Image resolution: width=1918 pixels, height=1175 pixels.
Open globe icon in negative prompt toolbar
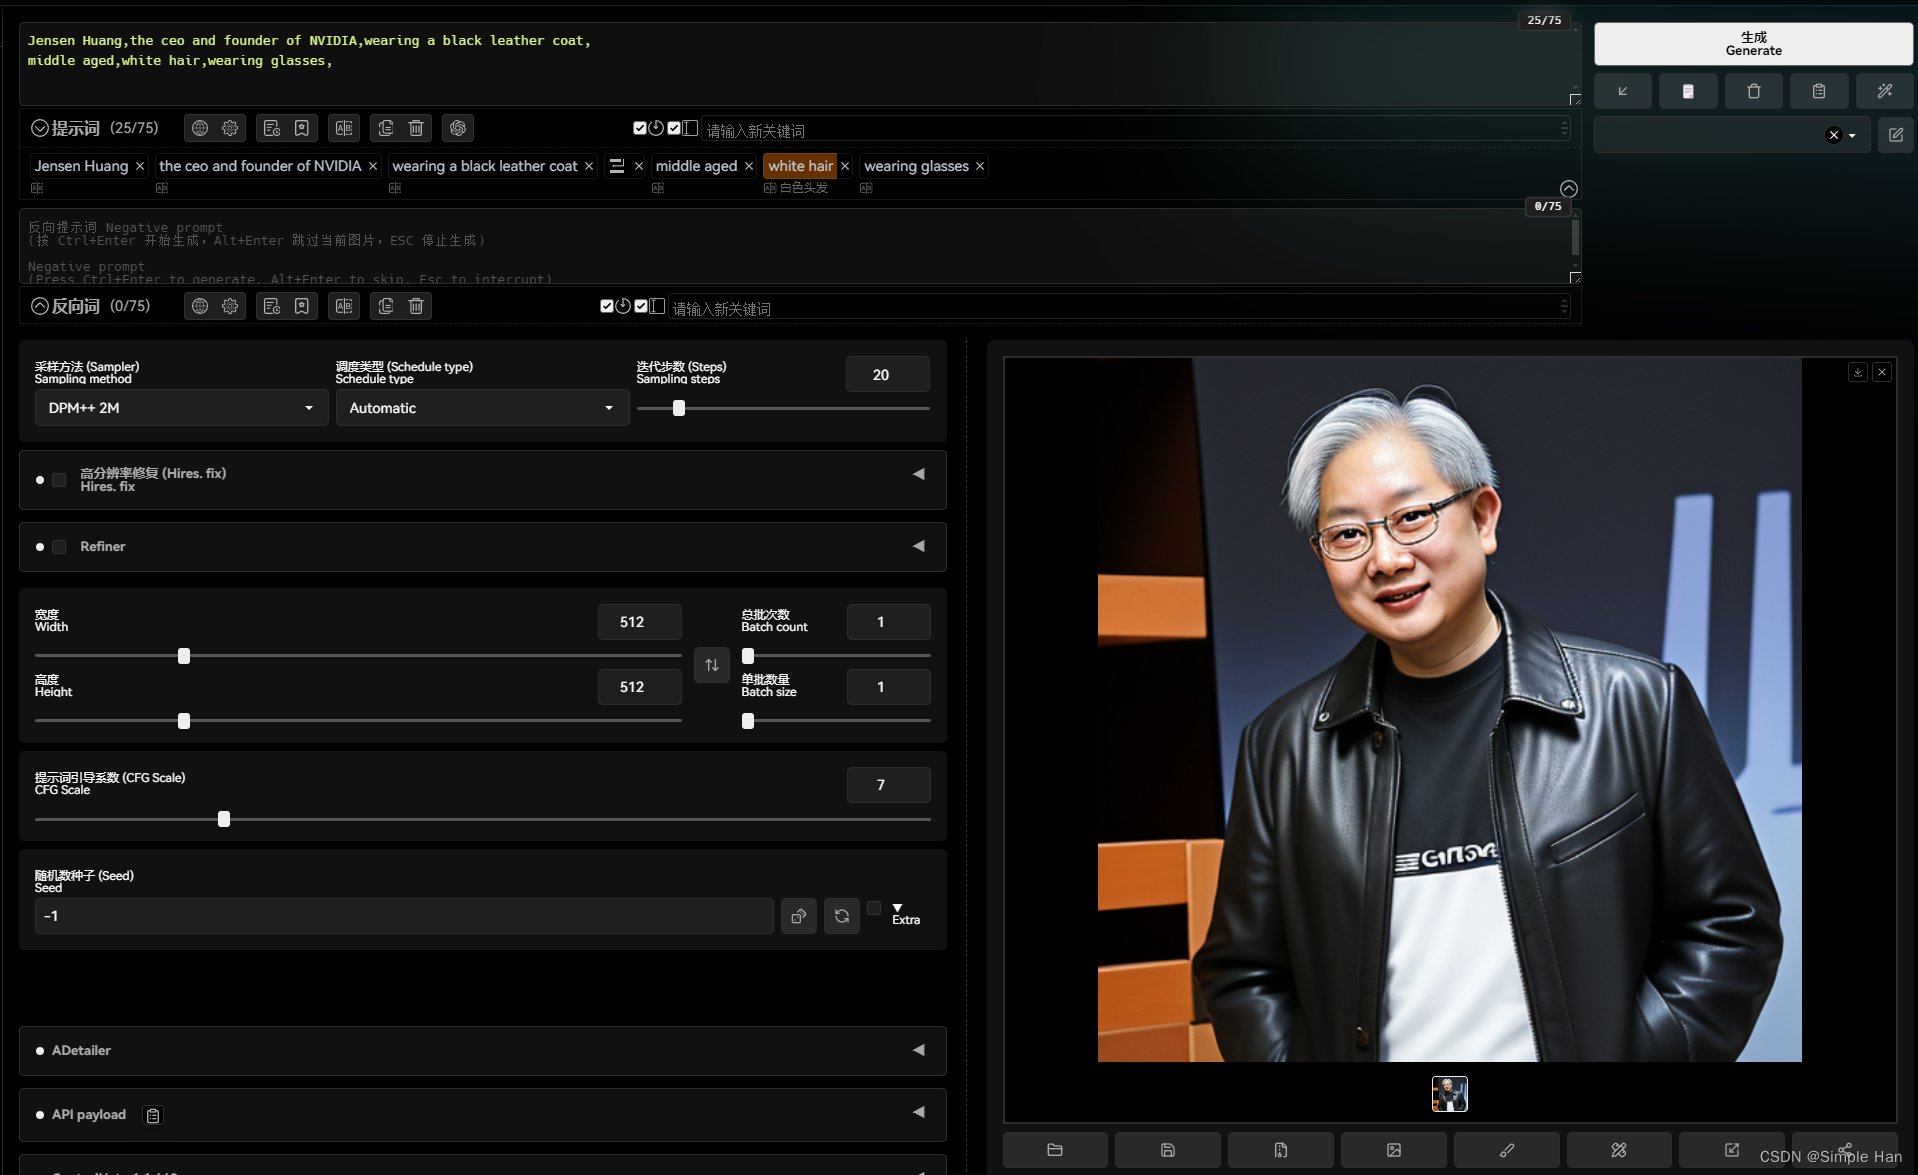[x=200, y=306]
